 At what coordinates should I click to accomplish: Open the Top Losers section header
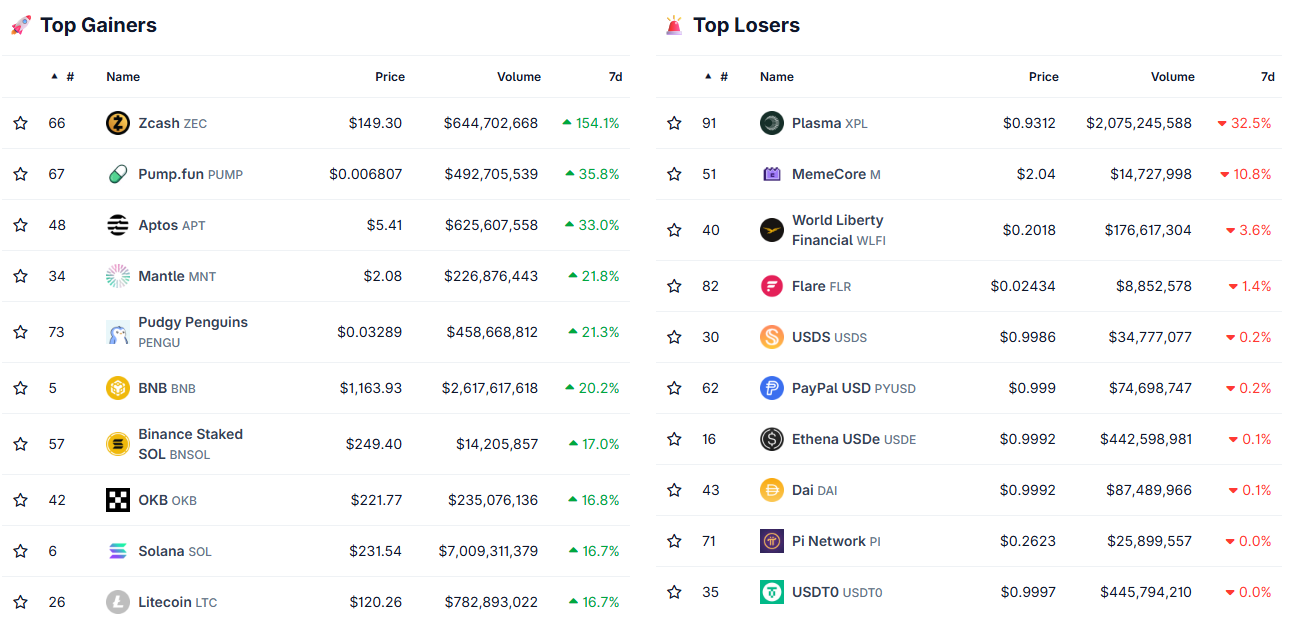pos(746,25)
